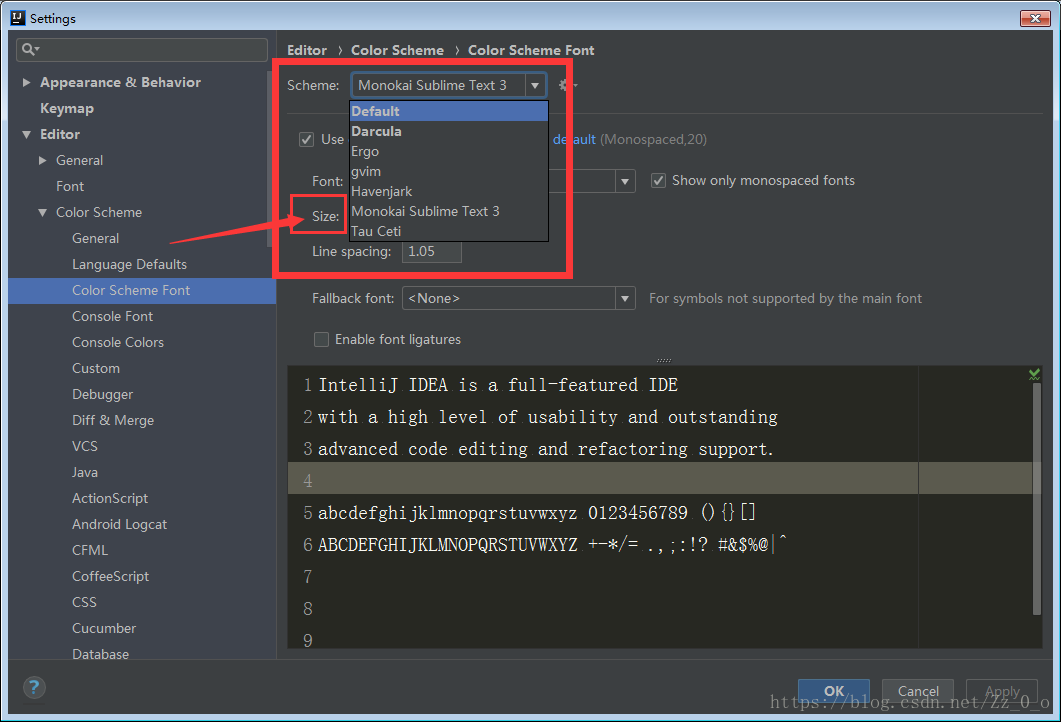The height and width of the screenshot is (722, 1061).
Task: Open the help question mark button
Action: point(34,687)
